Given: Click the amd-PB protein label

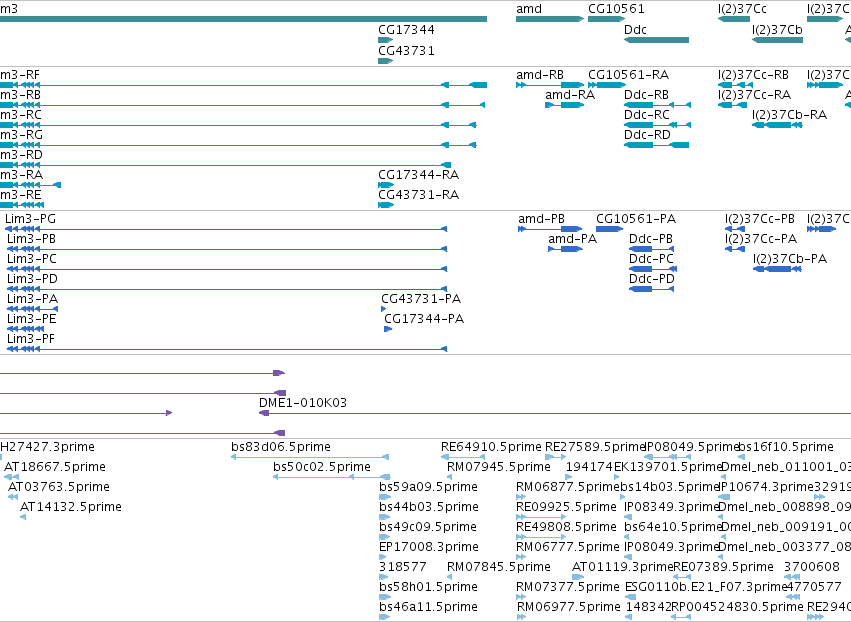Looking at the screenshot, I should tap(542, 219).
